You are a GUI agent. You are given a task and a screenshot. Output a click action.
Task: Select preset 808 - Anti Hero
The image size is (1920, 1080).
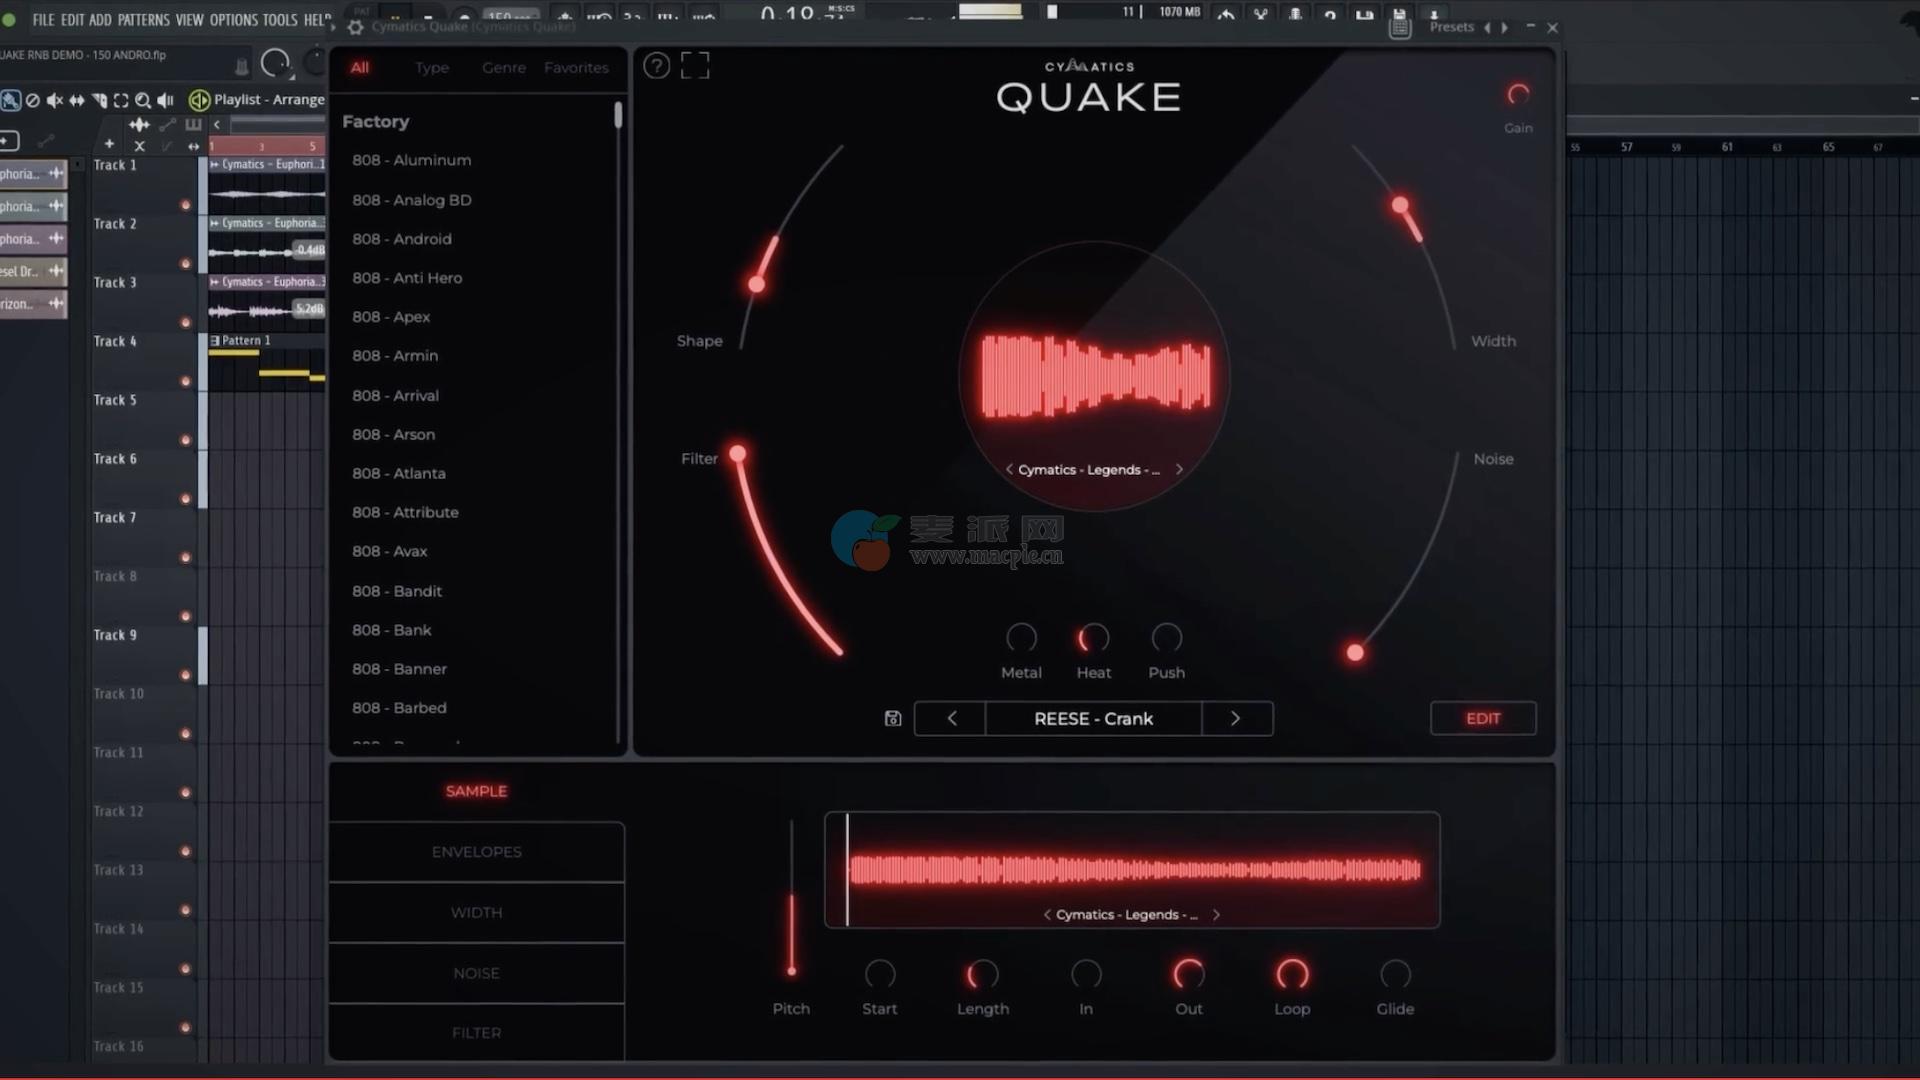pos(407,278)
